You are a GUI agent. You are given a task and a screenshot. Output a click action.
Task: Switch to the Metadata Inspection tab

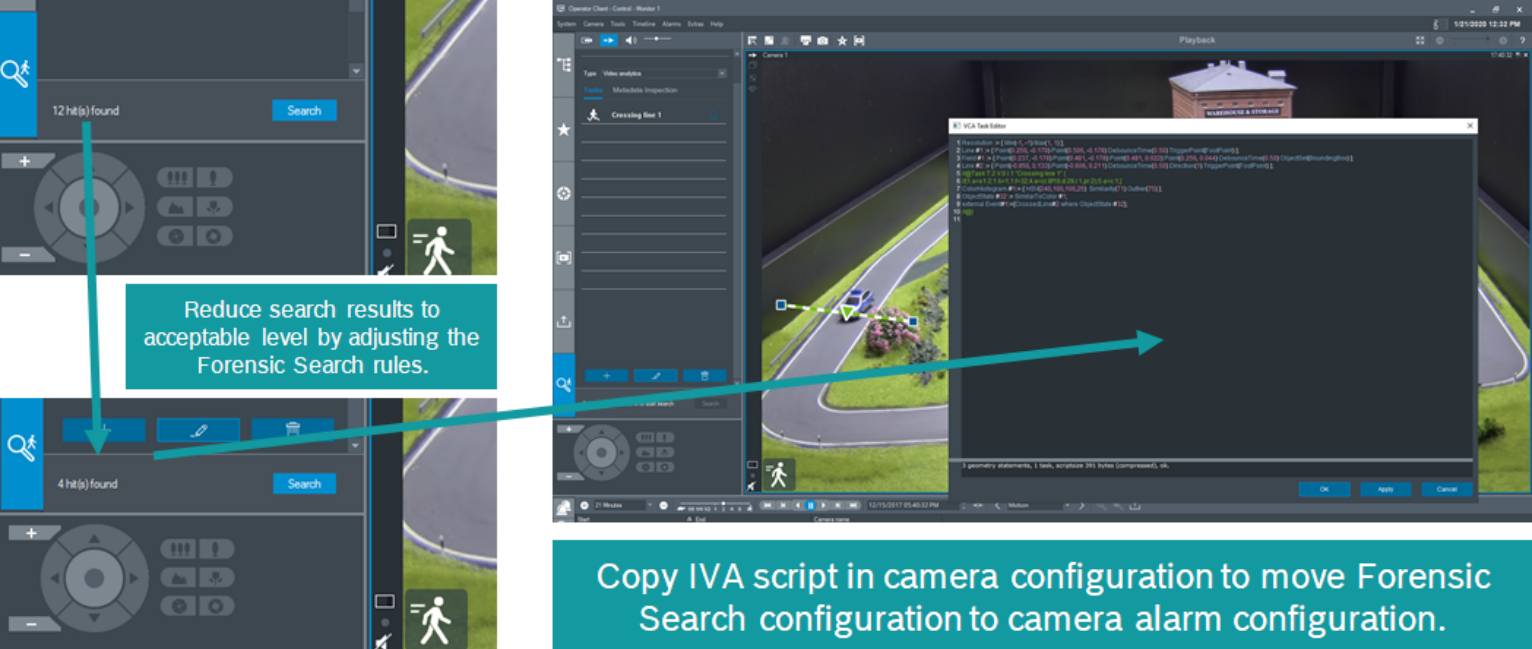coord(646,90)
